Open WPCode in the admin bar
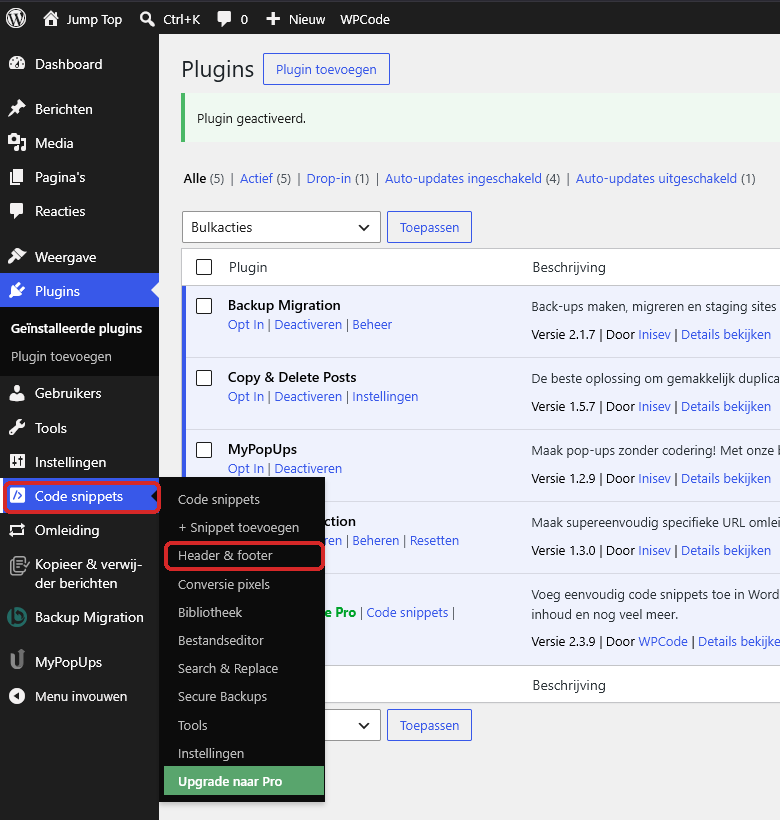780x820 pixels. pos(365,19)
